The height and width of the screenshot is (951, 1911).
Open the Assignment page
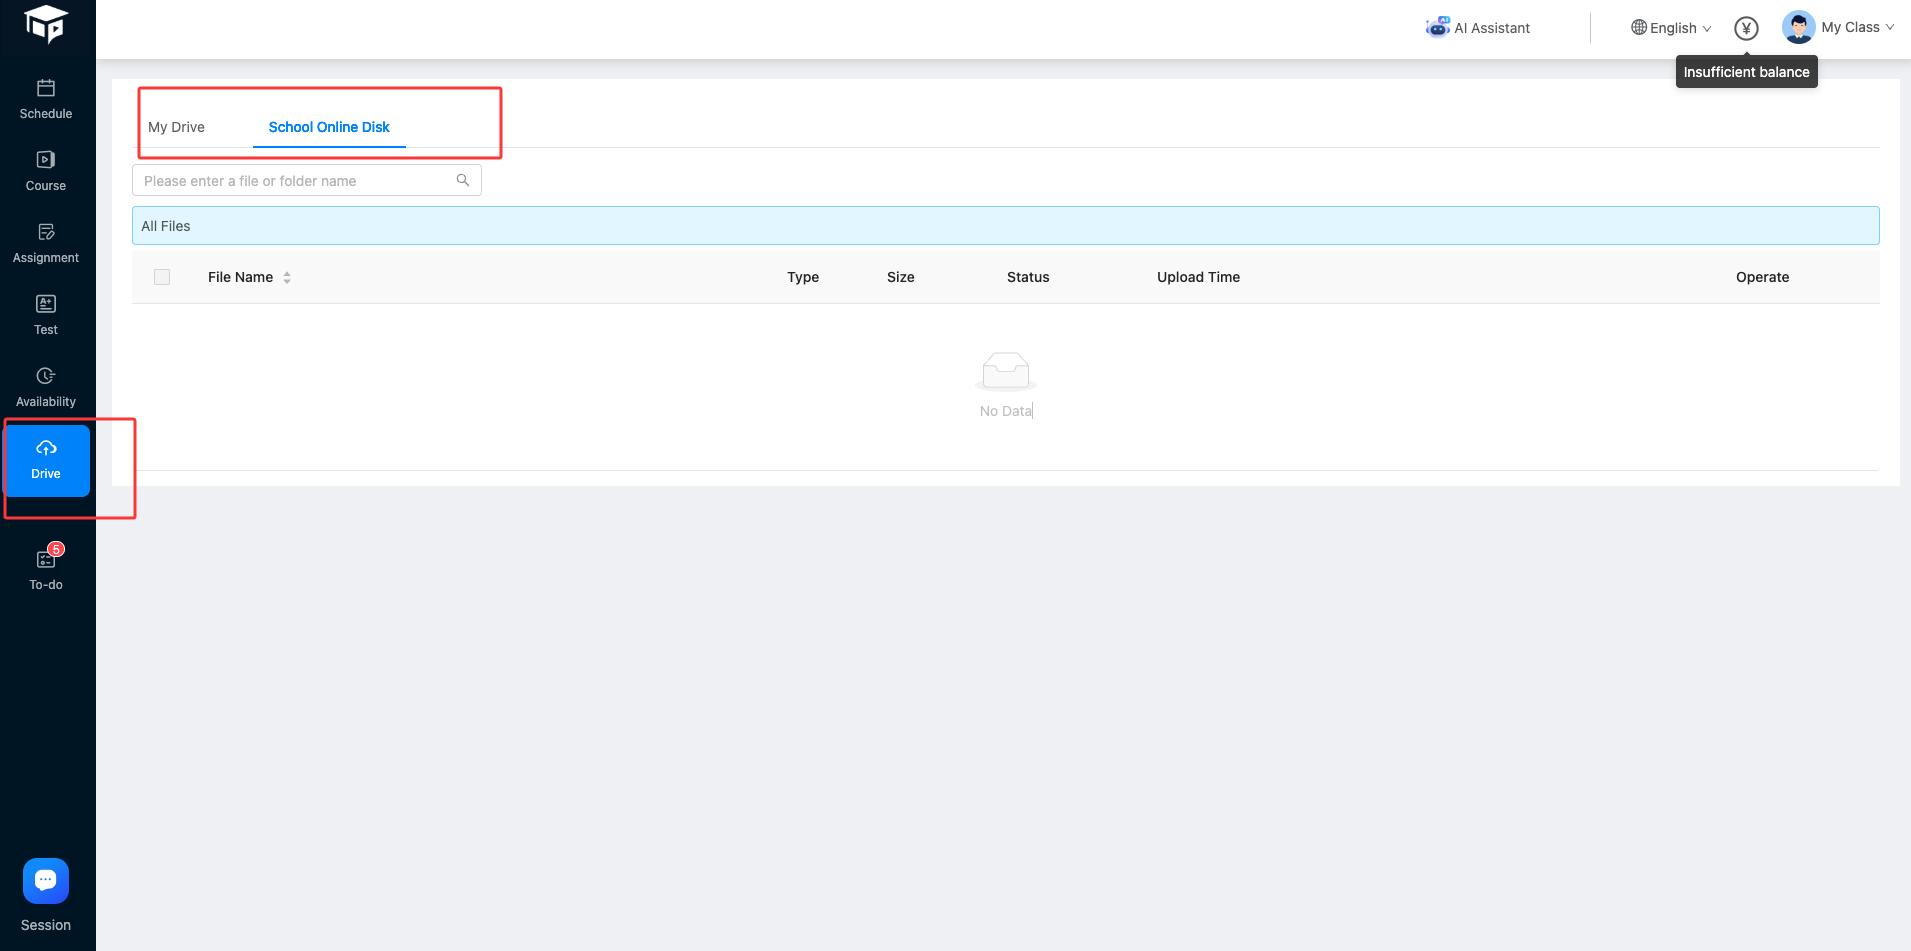[x=45, y=240]
